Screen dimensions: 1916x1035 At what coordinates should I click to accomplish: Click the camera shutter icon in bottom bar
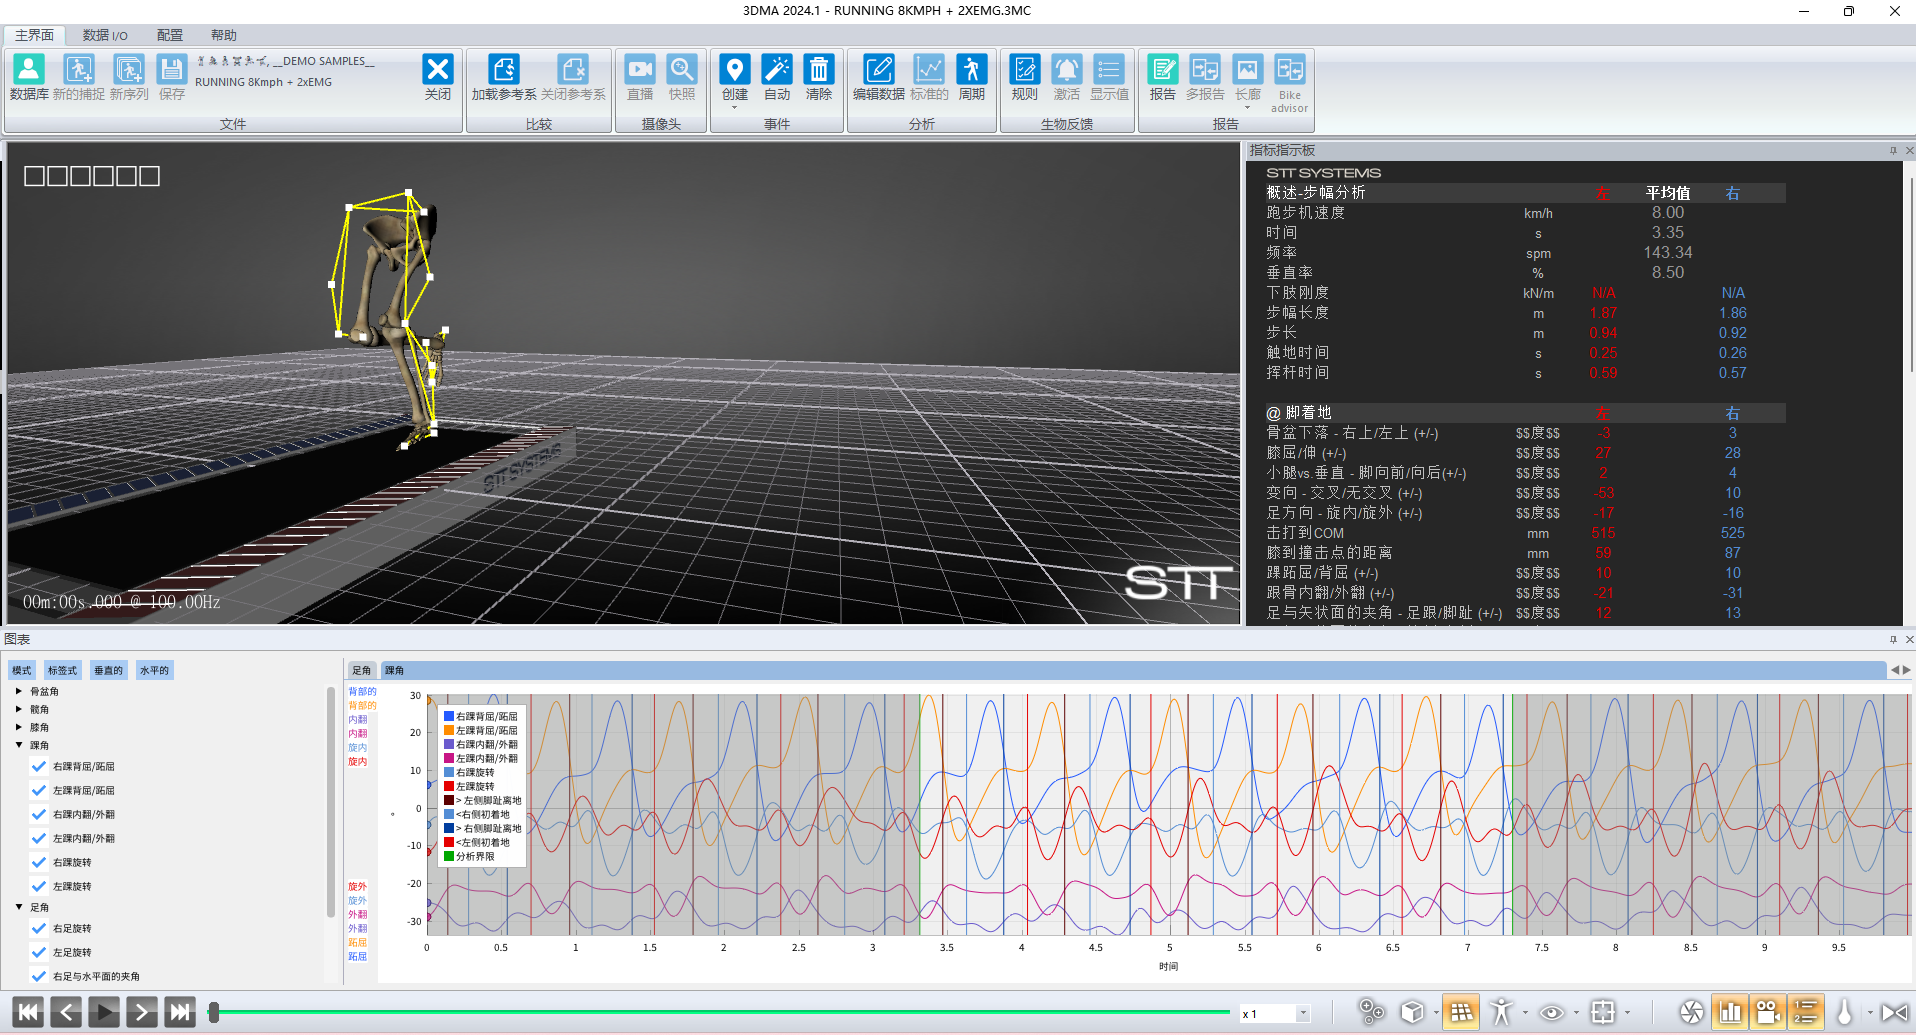(1691, 1012)
